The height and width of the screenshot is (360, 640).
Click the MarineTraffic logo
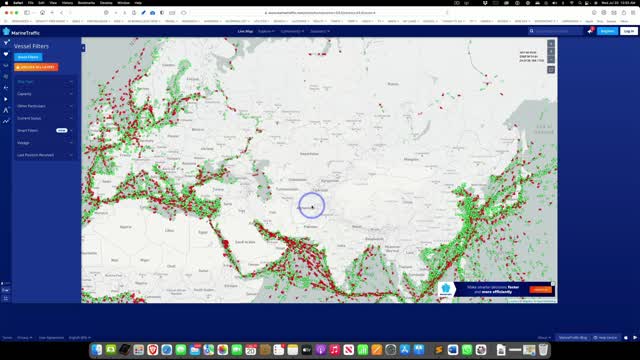click(x=21, y=31)
